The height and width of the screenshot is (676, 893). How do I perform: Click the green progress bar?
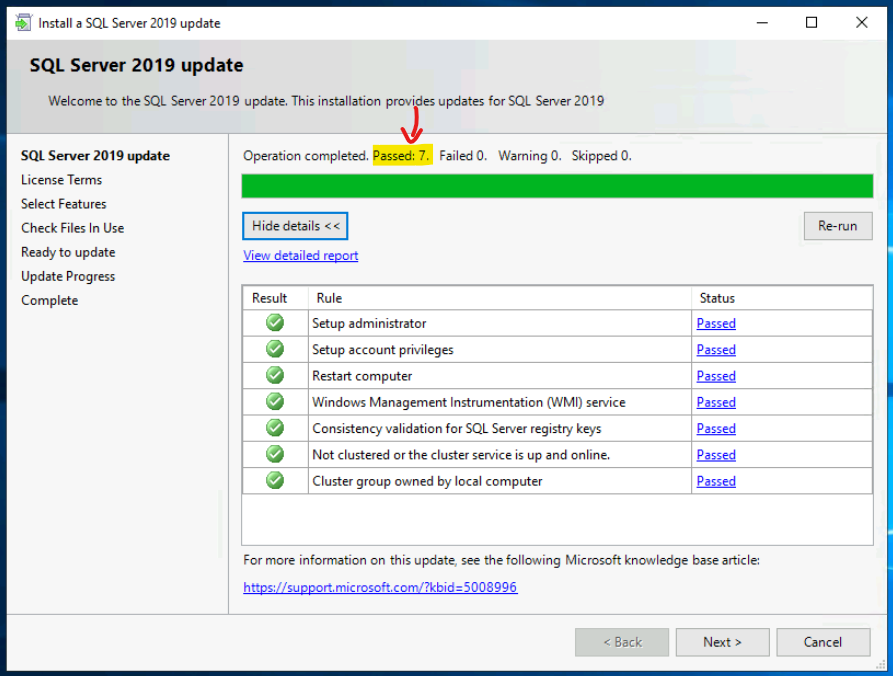pyautogui.click(x=557, y=186)
